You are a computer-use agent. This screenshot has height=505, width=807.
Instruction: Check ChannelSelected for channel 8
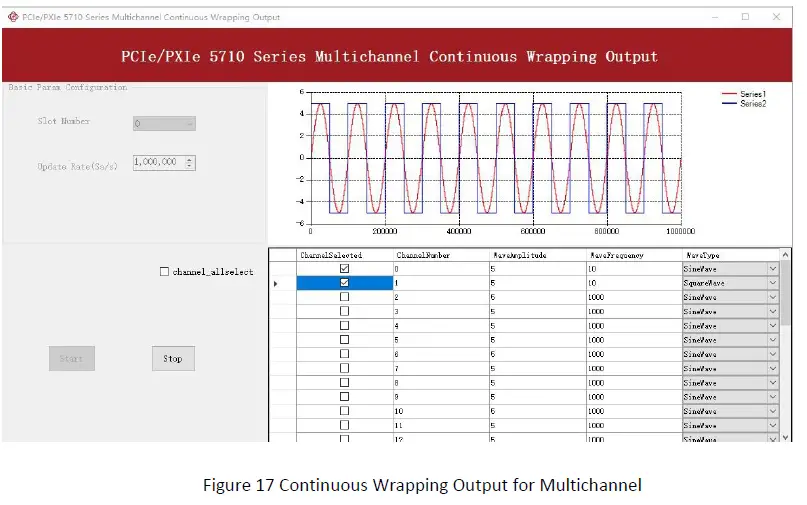[344, 382]
